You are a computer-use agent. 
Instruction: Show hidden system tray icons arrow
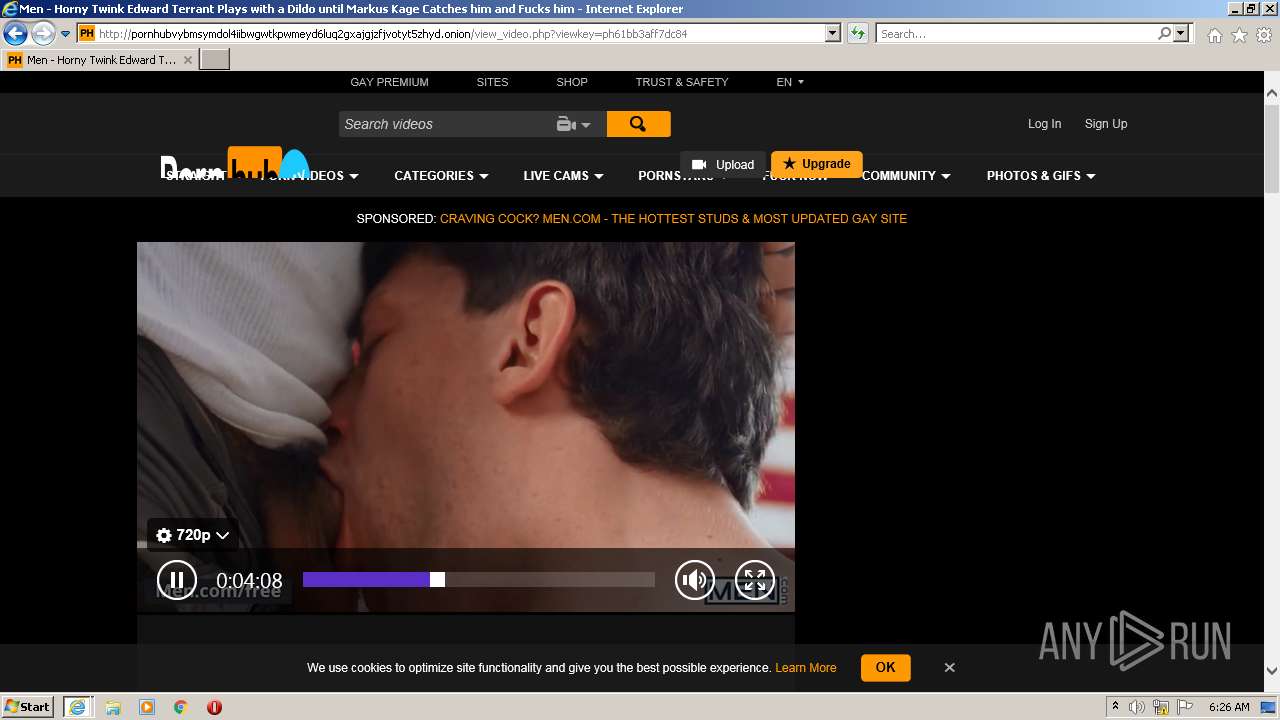(1115, 707)
